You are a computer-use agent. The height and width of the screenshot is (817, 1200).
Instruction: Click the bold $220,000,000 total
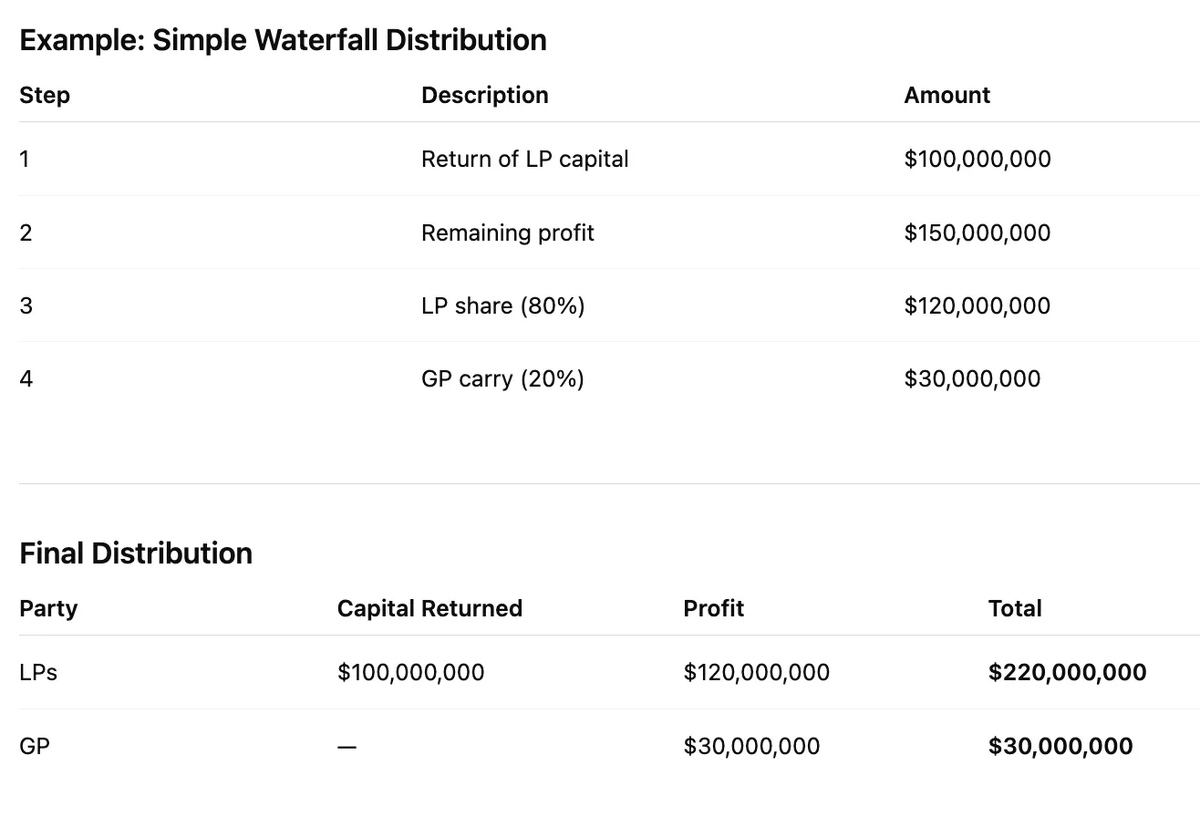pos(1067,673)
